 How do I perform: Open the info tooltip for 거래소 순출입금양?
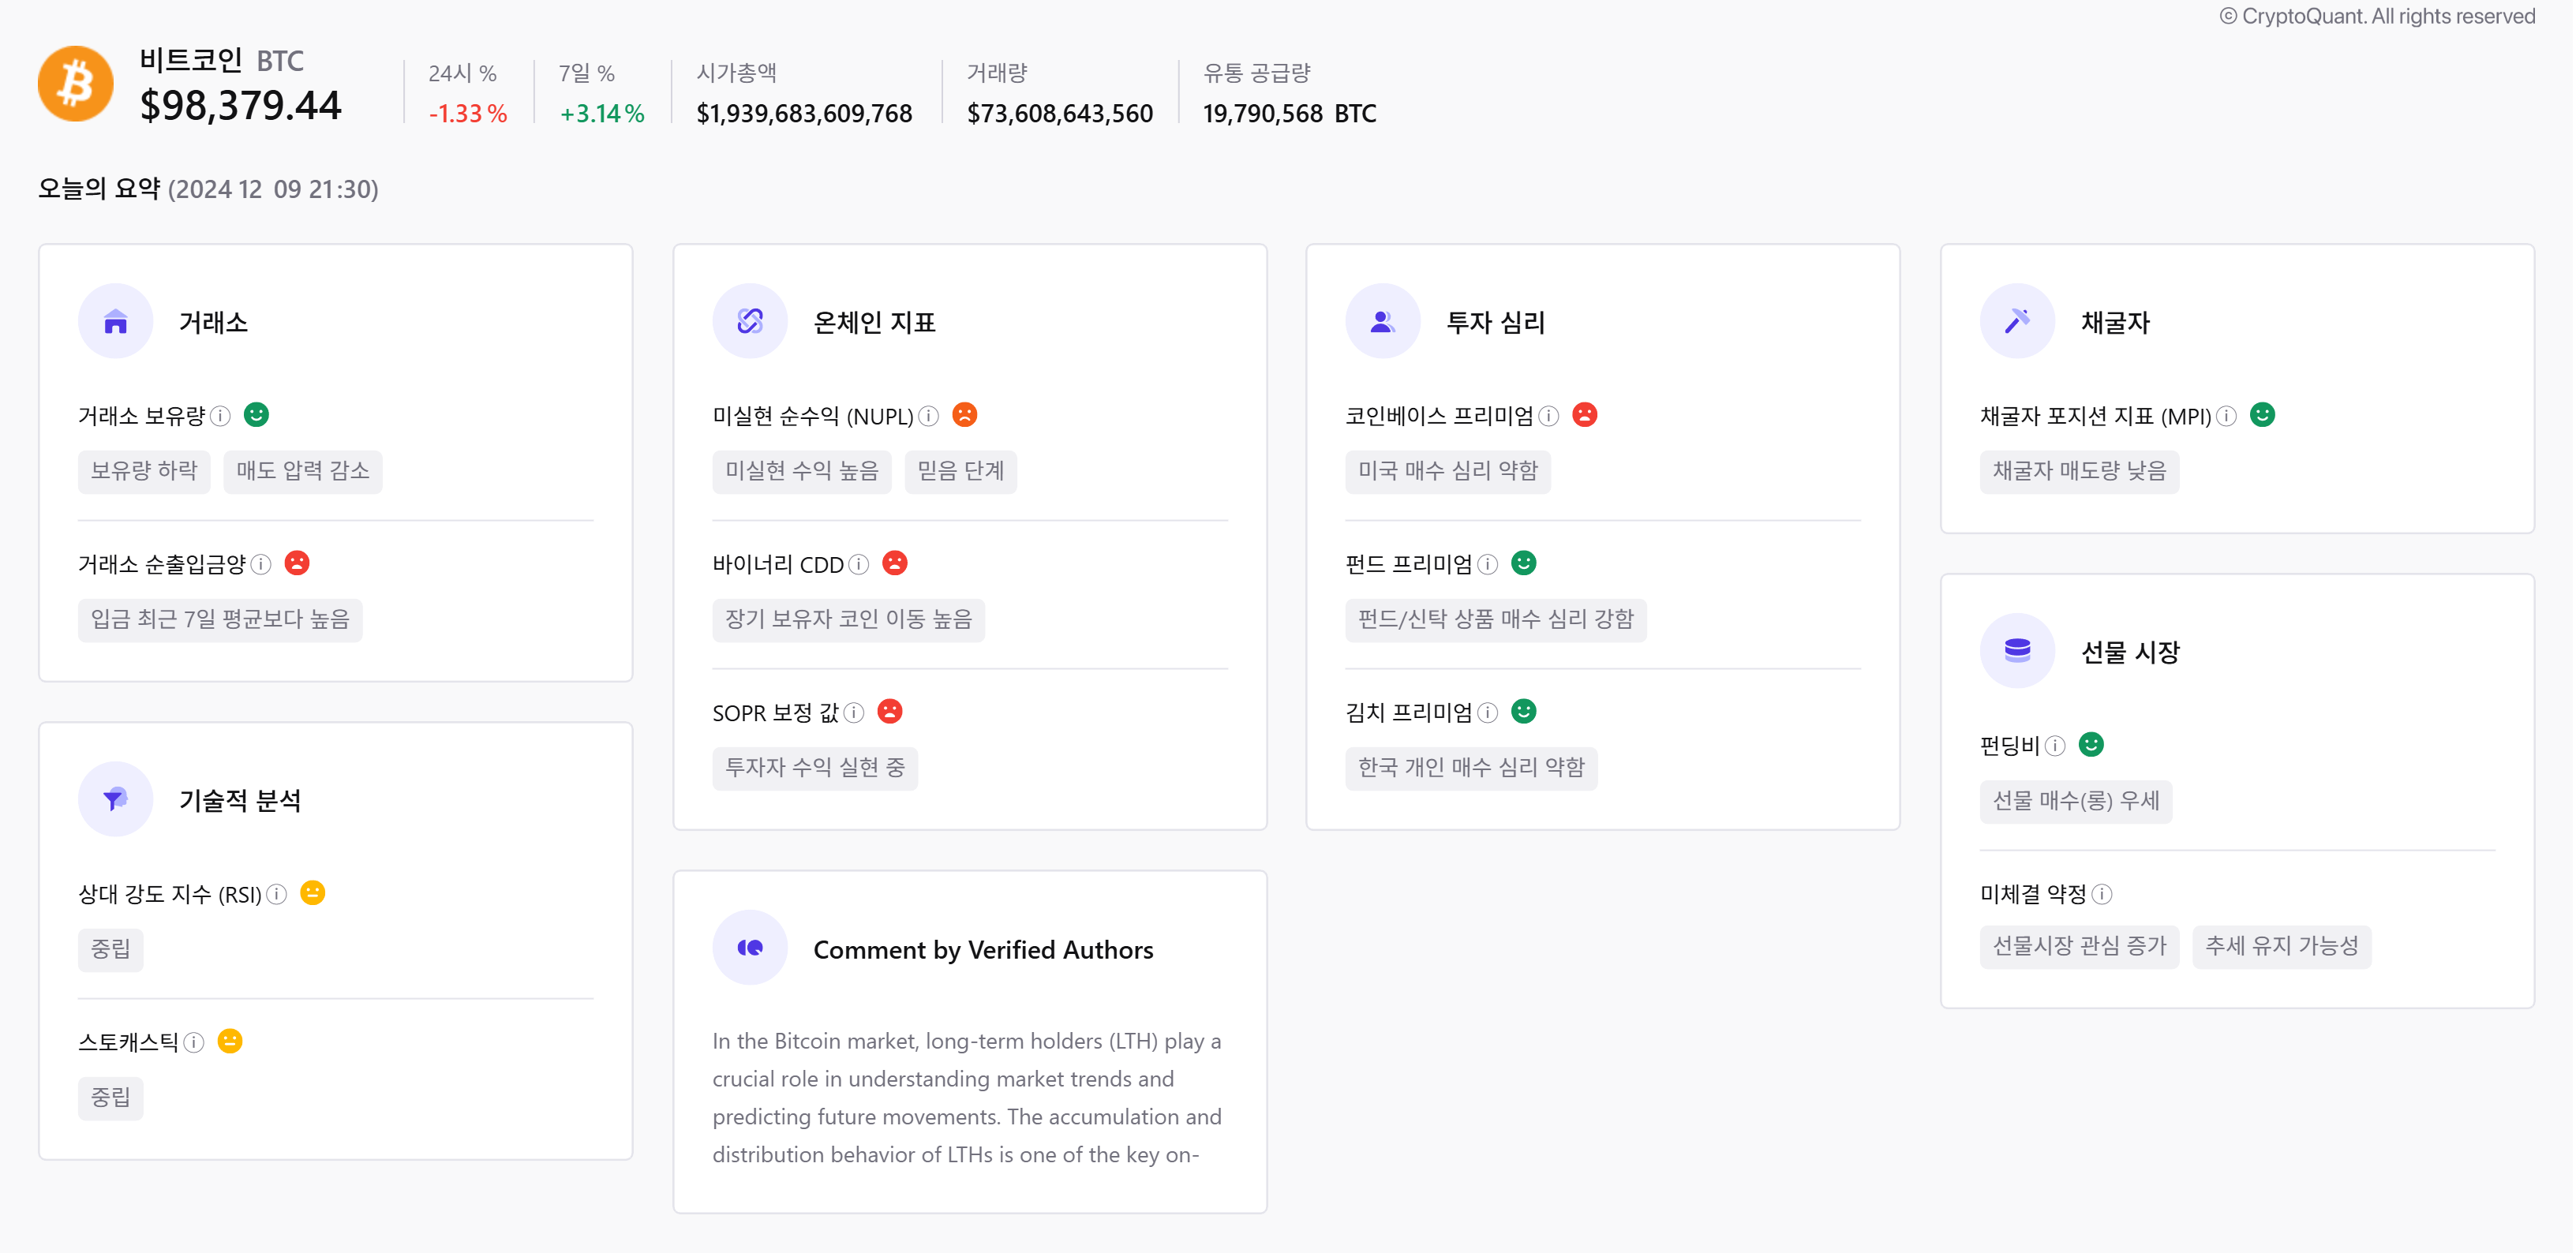point(263,563)
